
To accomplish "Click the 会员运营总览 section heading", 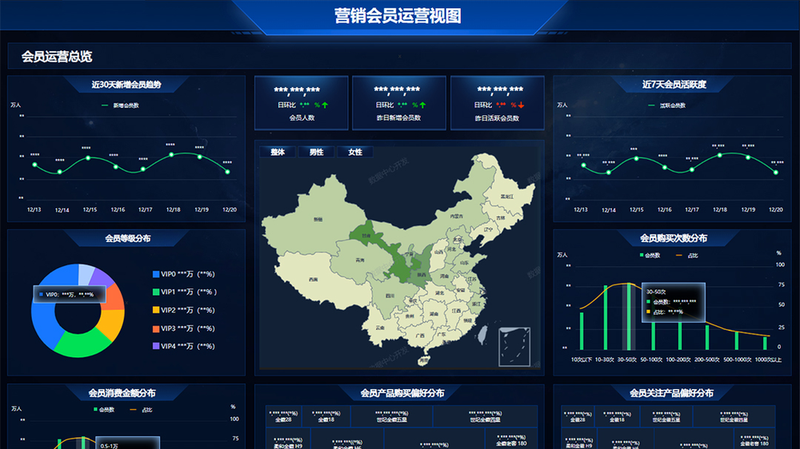I will [x=57, y=57].
